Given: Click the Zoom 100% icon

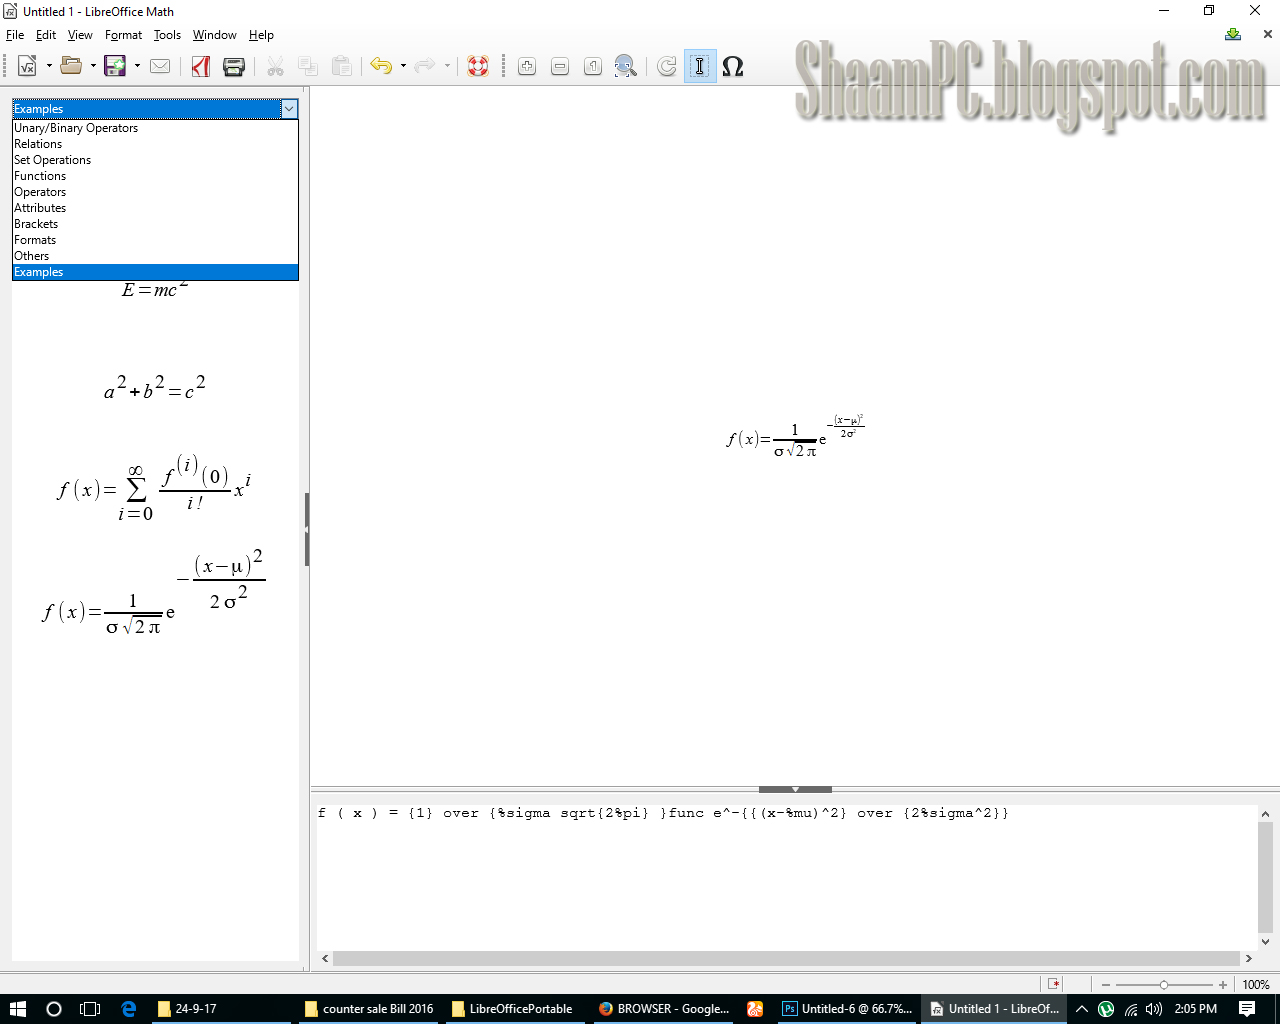Looking at the screenshot, I should tap(593, 66).
